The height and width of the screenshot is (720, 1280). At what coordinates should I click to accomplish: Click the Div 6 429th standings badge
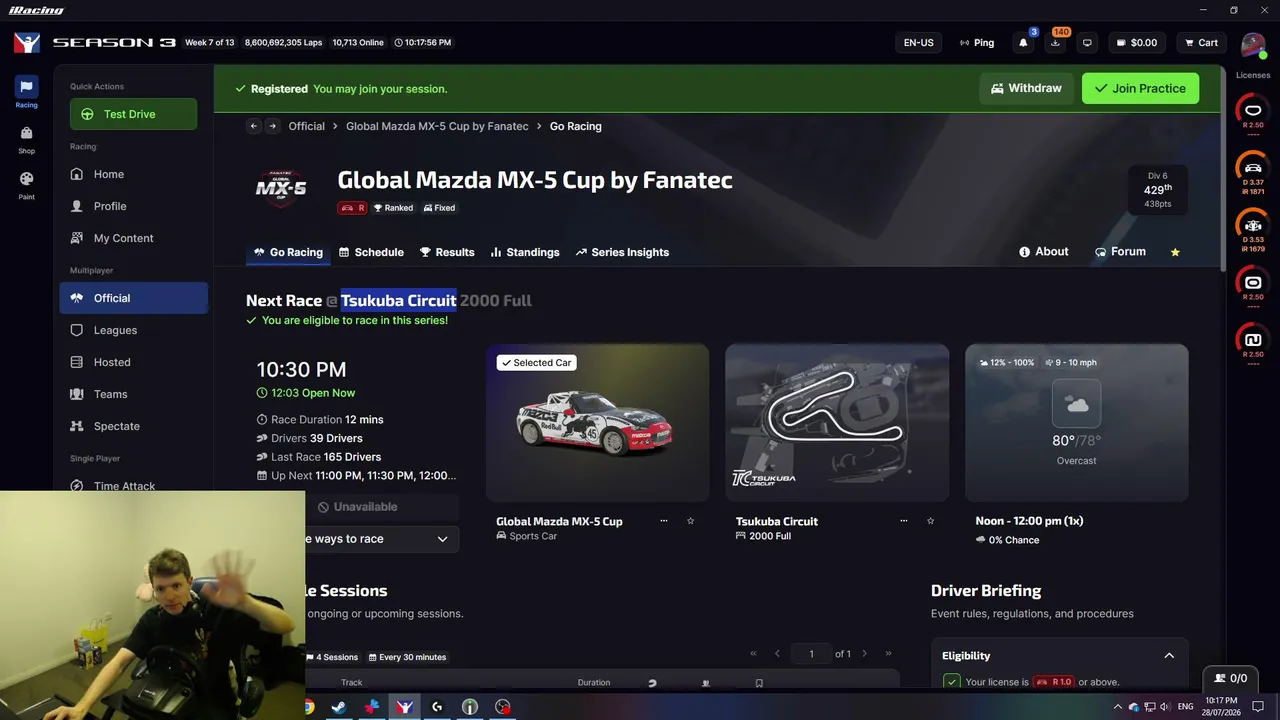coord(1157,190)
